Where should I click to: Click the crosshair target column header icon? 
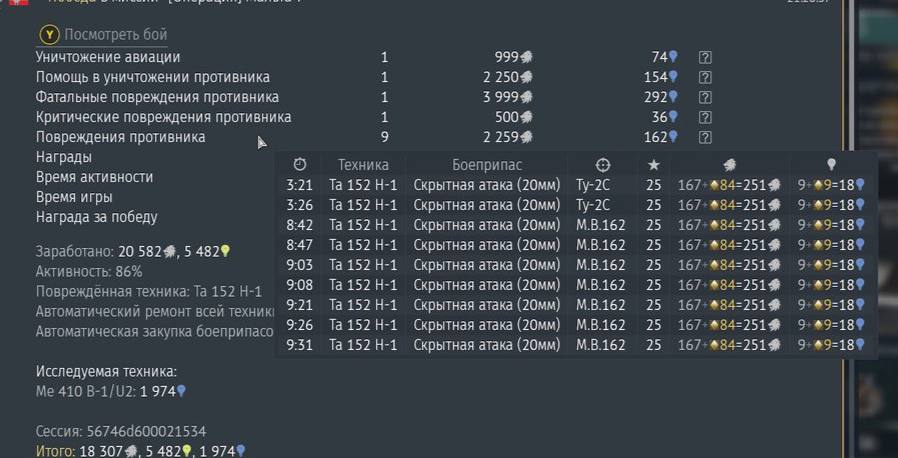pyautogui.click(x=602, y=165)
